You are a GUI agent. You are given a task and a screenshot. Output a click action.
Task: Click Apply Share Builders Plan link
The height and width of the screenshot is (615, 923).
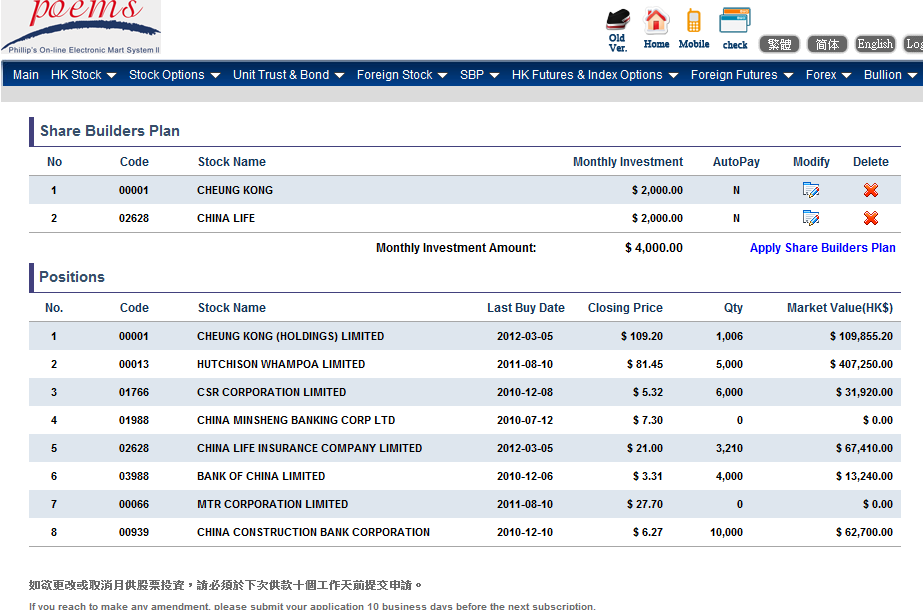tap(822, 248)
